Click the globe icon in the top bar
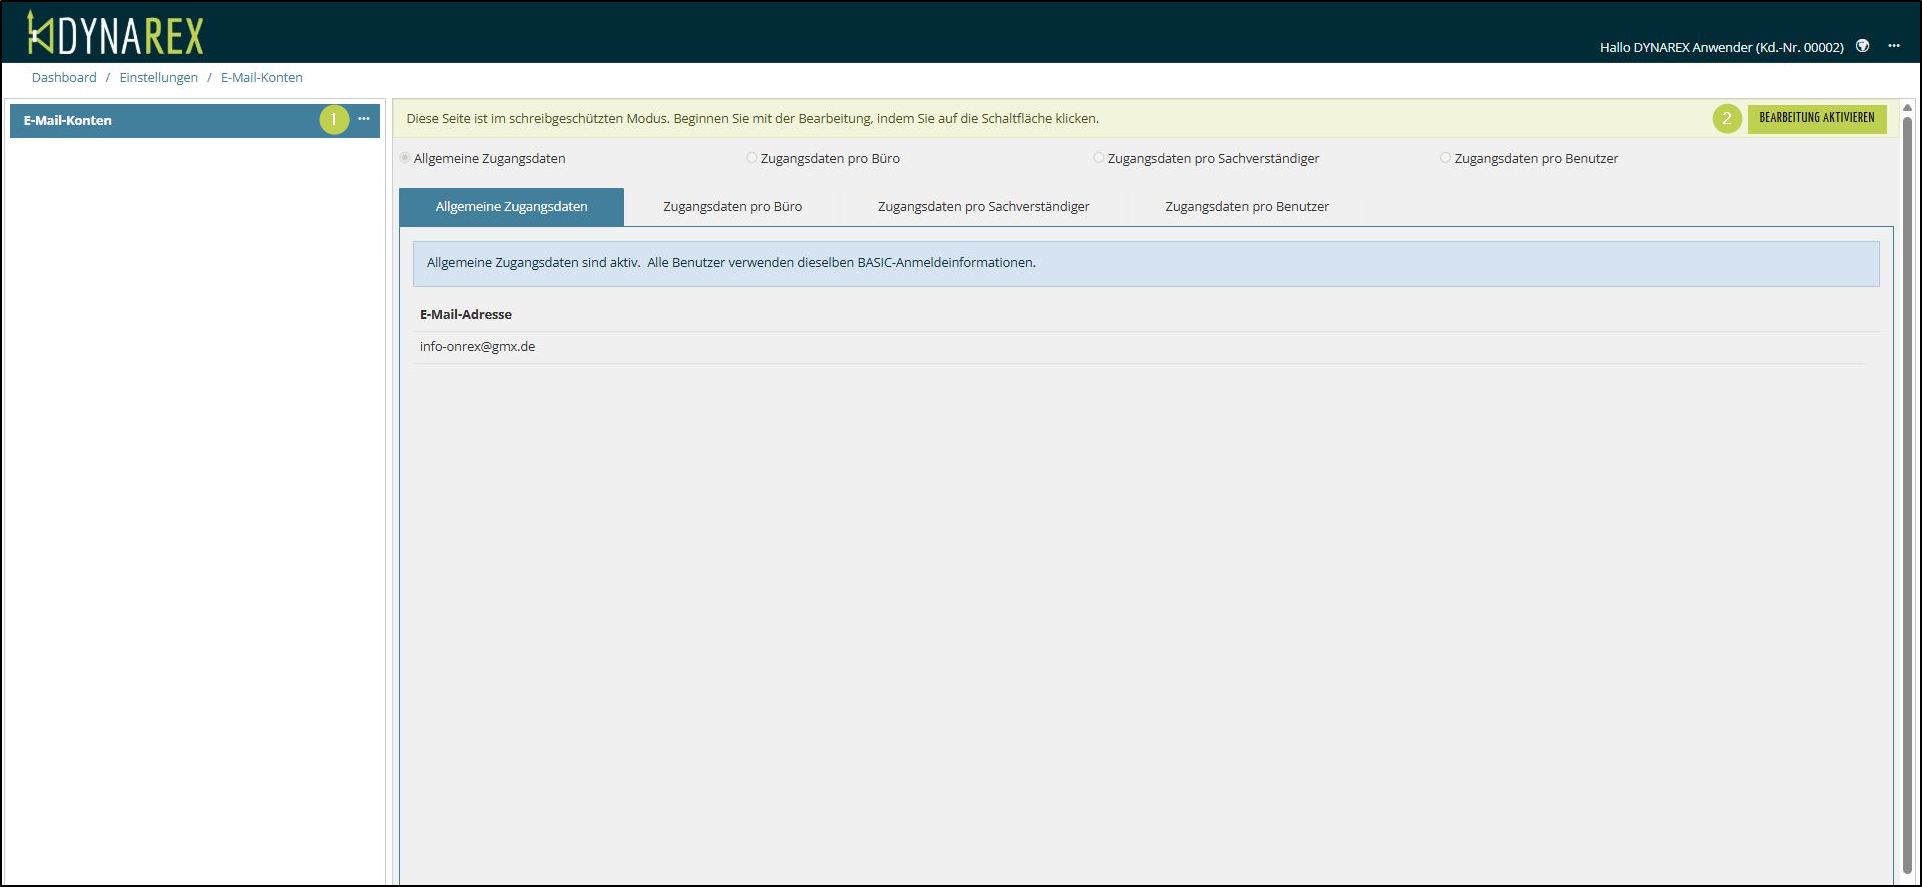The height and width of the screenshot is (887, 1922). (1862, 46)
